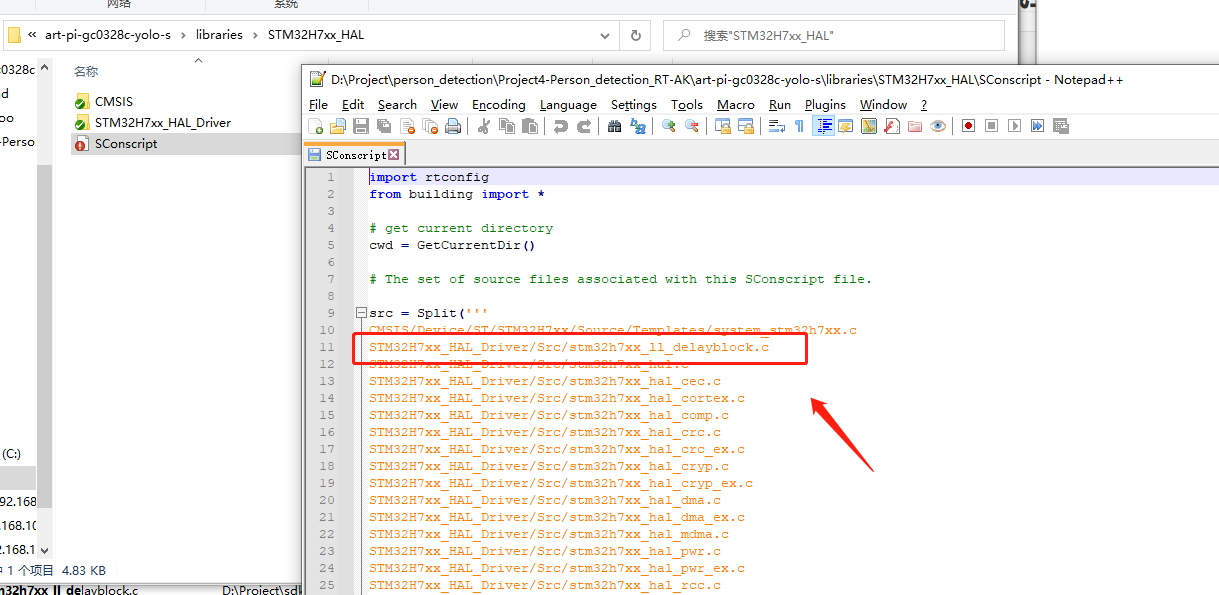The height and width of the screenshot is (595, 1219).
Task: Open the Macro menu
Action: pyautogui.click(x=736, y=105)
